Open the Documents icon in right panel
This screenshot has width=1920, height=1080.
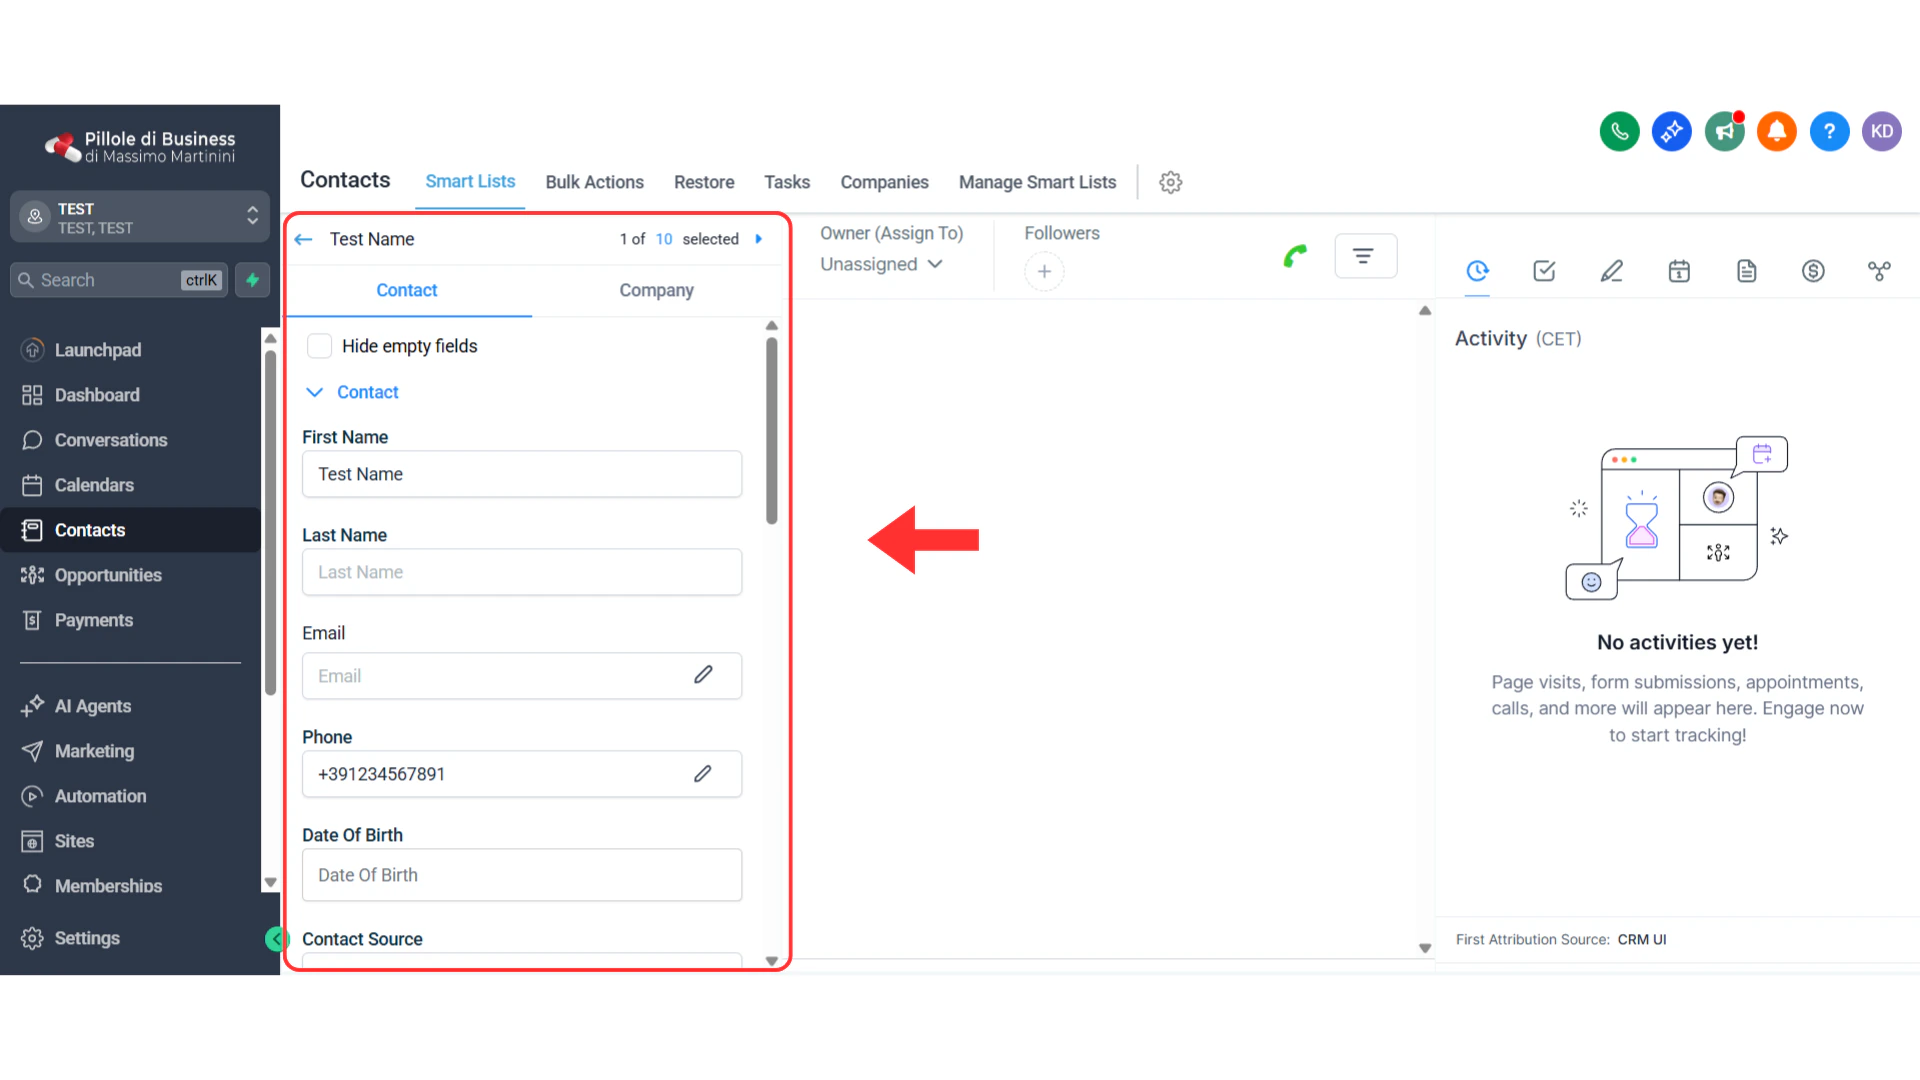point(1746,271)
